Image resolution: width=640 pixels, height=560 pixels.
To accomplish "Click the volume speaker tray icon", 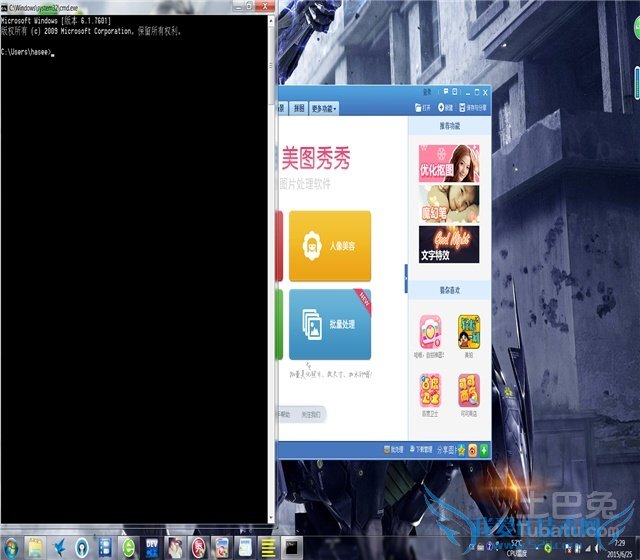I will [598, 548].
